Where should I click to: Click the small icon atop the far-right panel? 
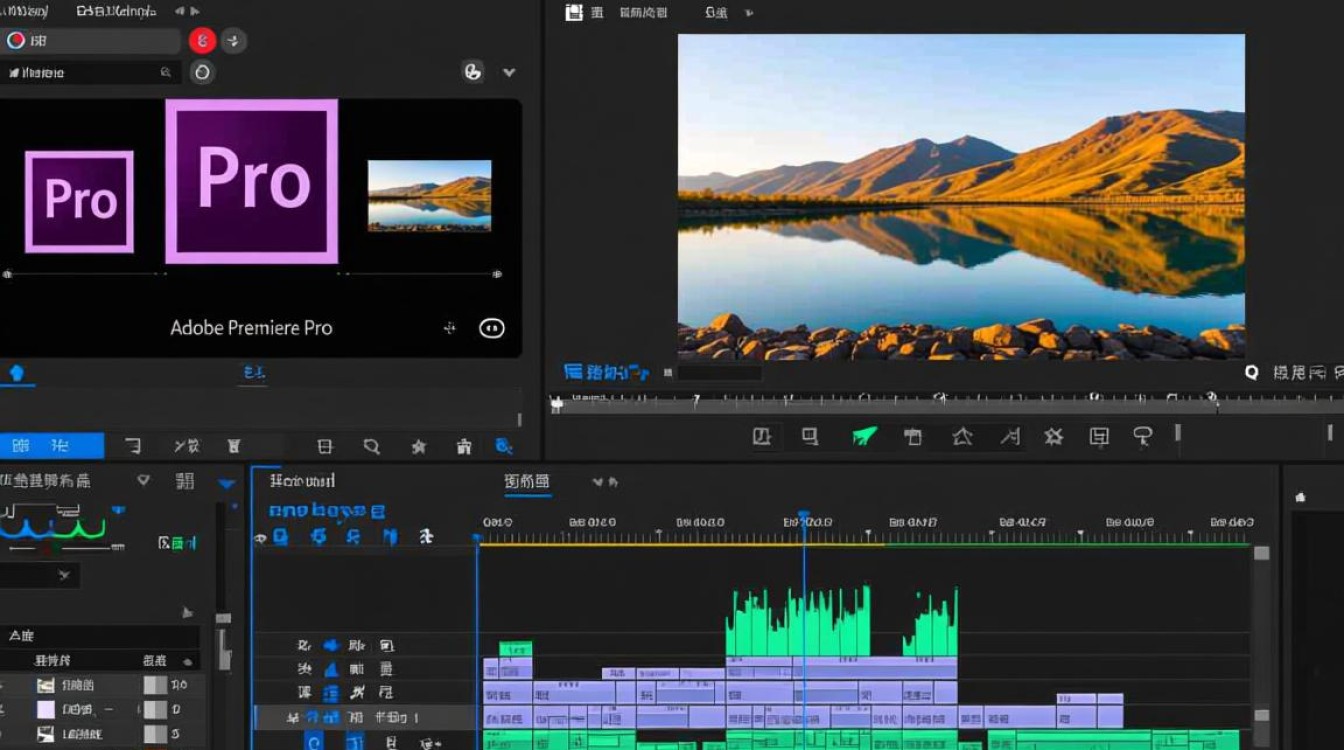pyautogui.click(x=1300, y=497)
